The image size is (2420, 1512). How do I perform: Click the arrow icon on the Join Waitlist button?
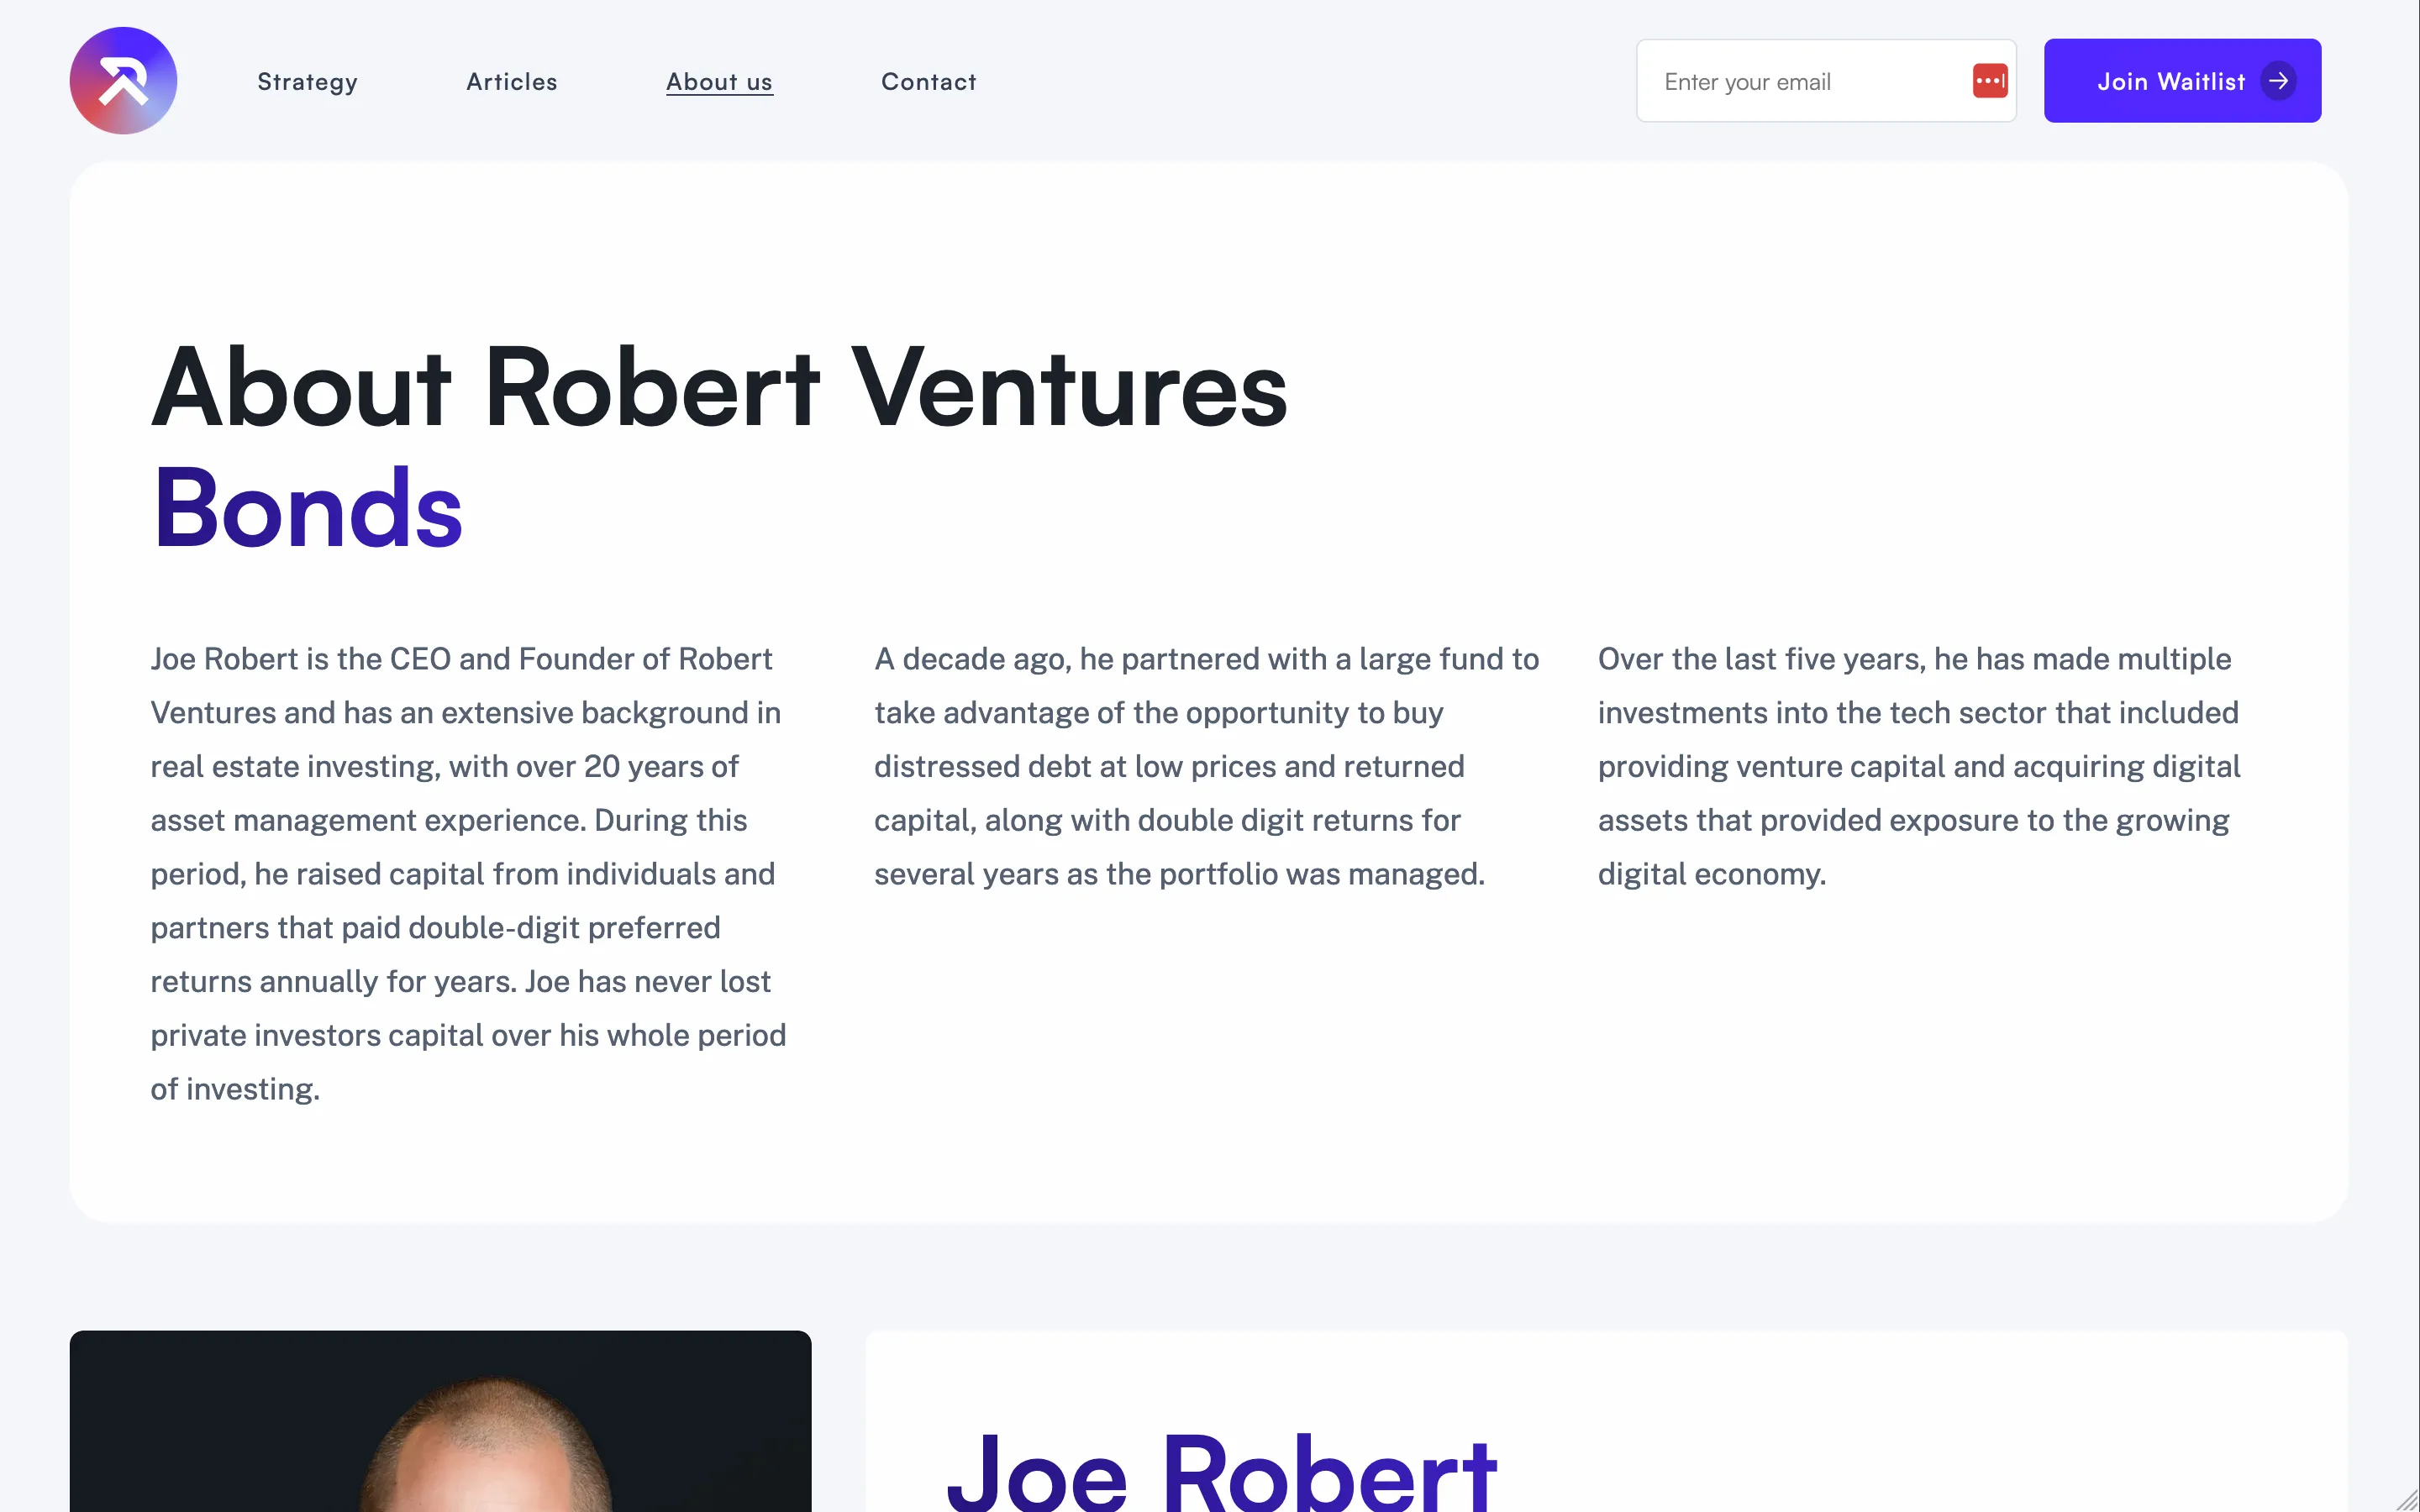[2279, 82]
